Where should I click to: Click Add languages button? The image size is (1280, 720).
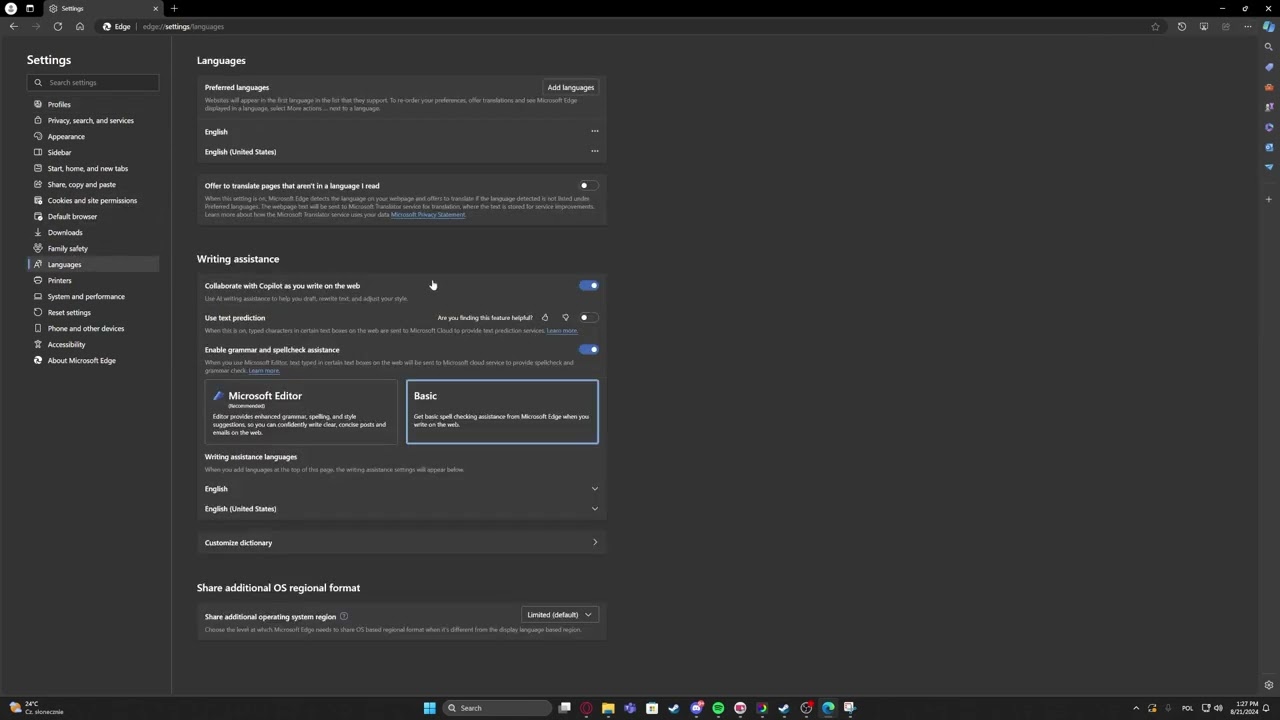[571, 87]
